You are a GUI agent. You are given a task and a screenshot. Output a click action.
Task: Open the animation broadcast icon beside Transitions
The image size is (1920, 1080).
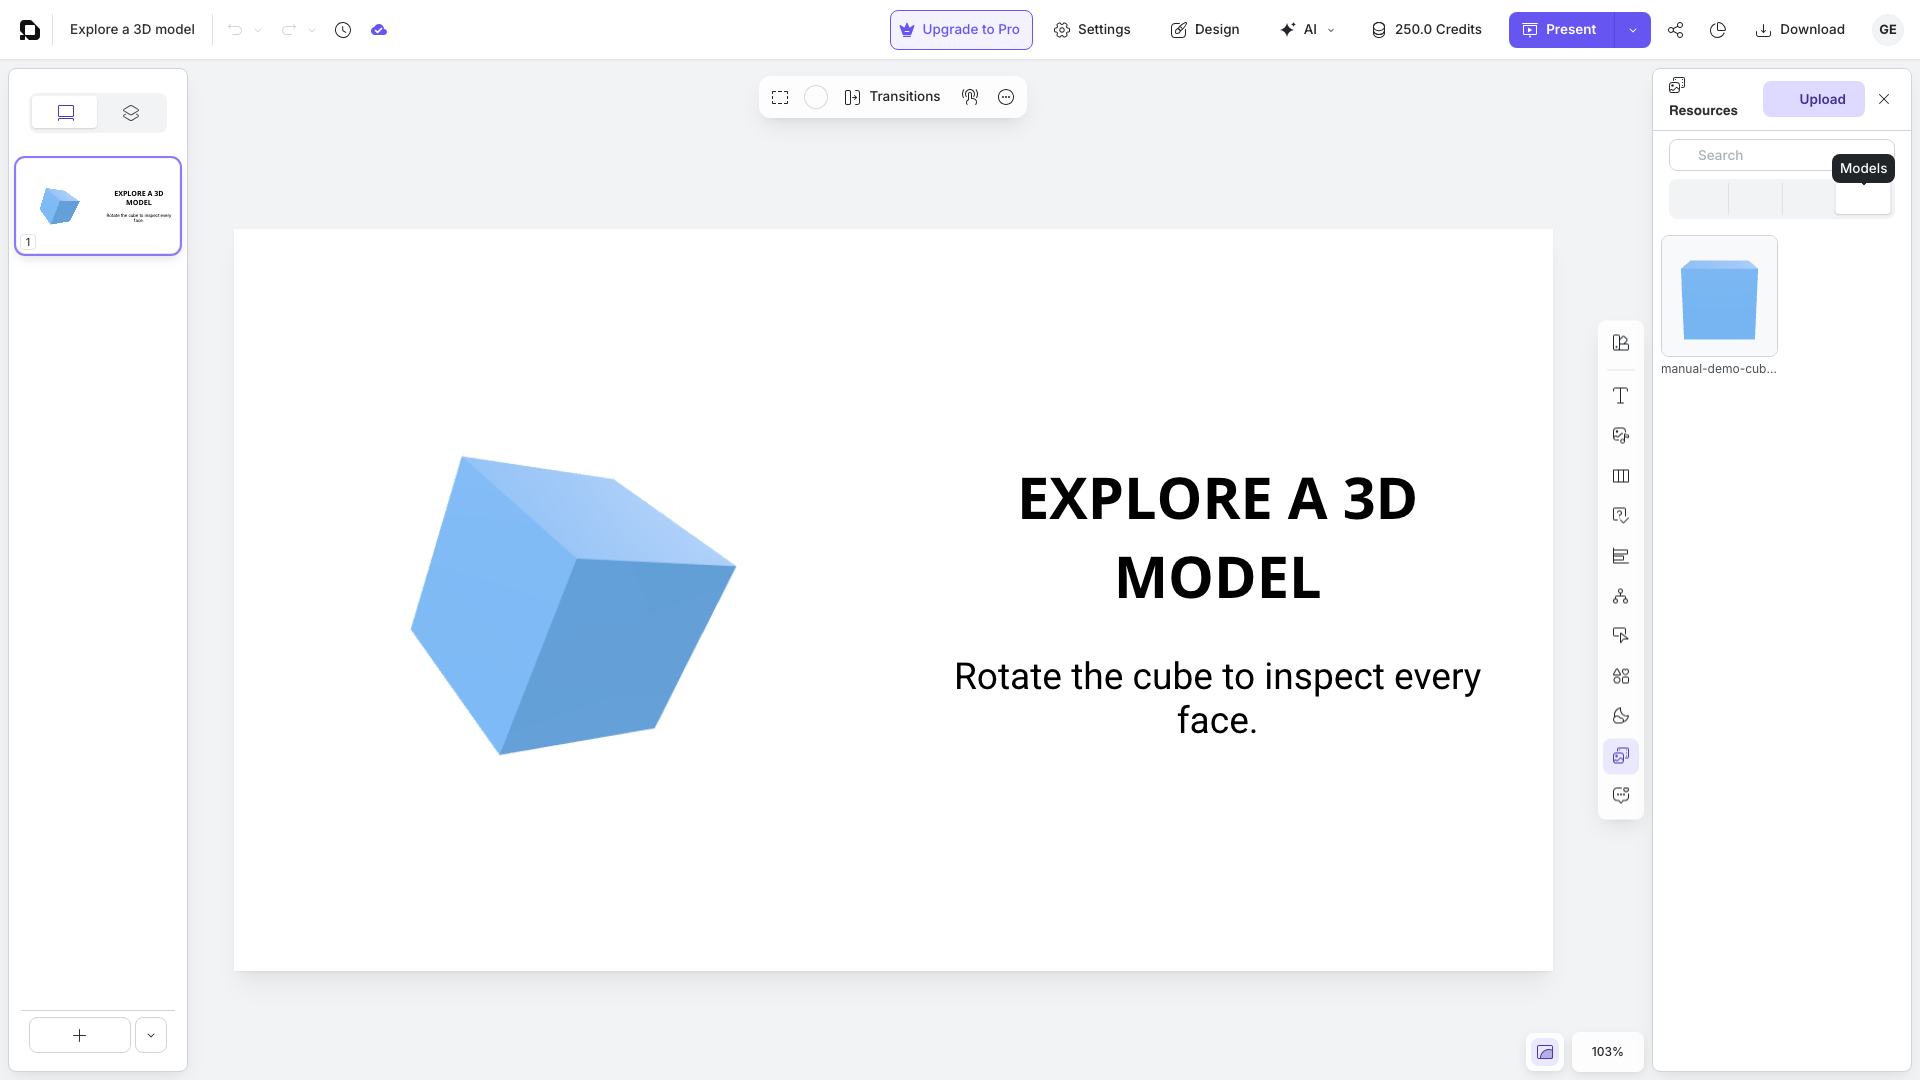point(970,97)
